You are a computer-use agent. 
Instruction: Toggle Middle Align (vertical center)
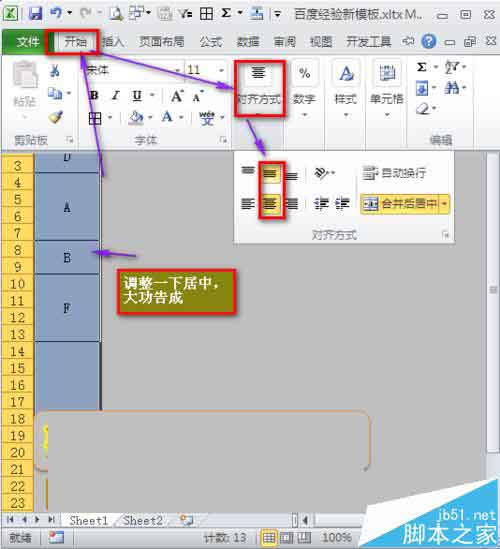[x=270, y=173]
